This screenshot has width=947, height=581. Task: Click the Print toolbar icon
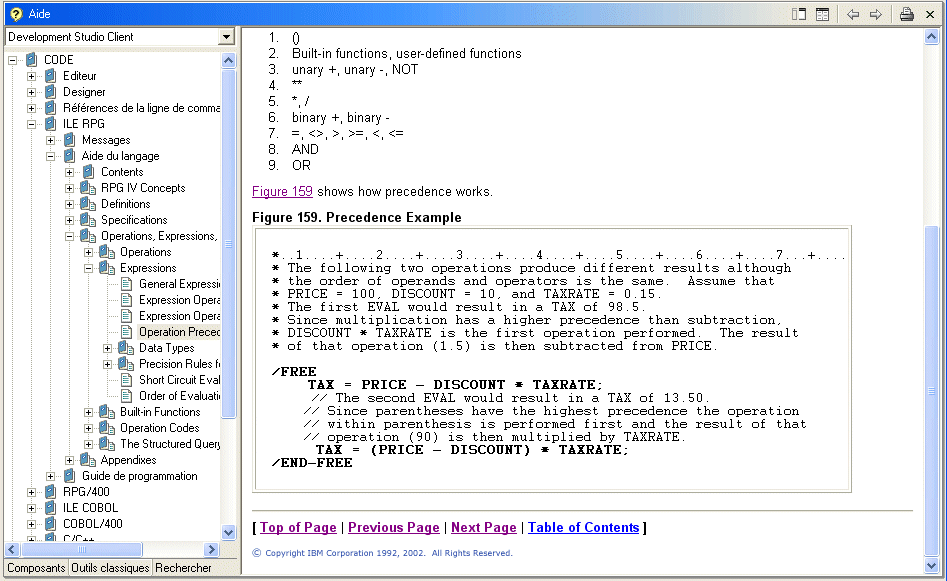(906, 14)
